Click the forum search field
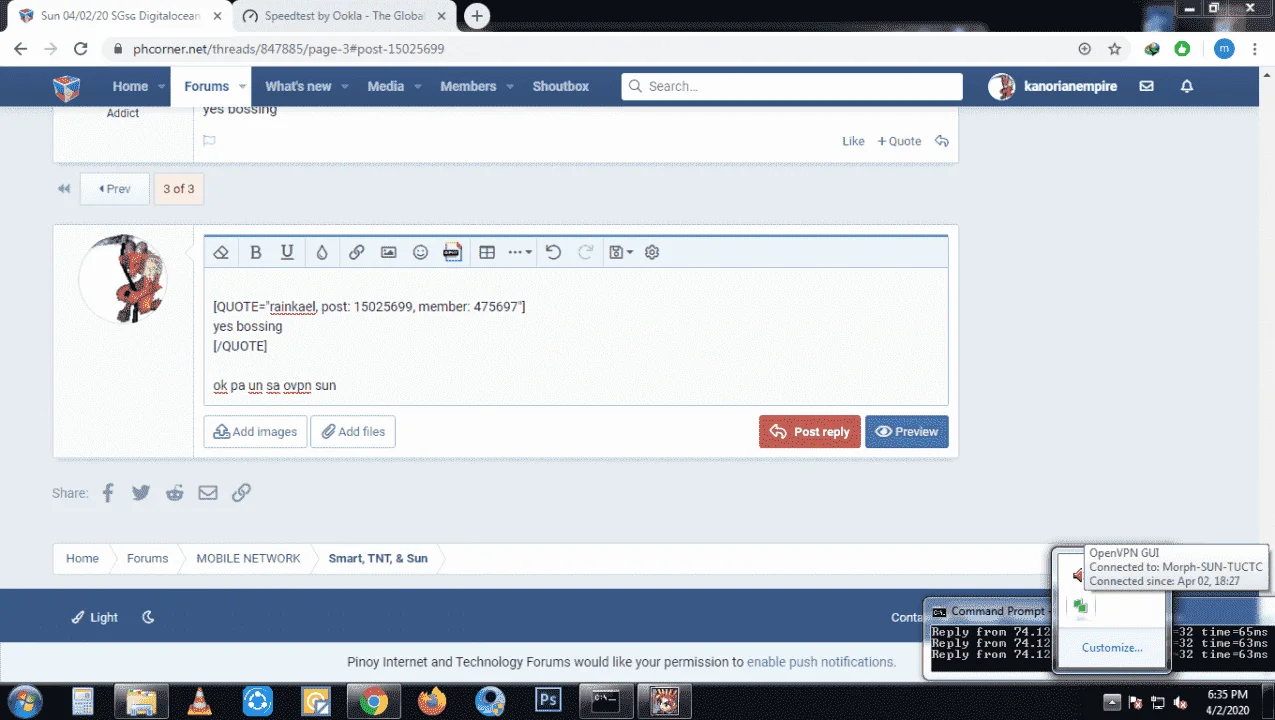Viewport: 1275px width, 720px height. pyautogui.click(x=792, y=86)
